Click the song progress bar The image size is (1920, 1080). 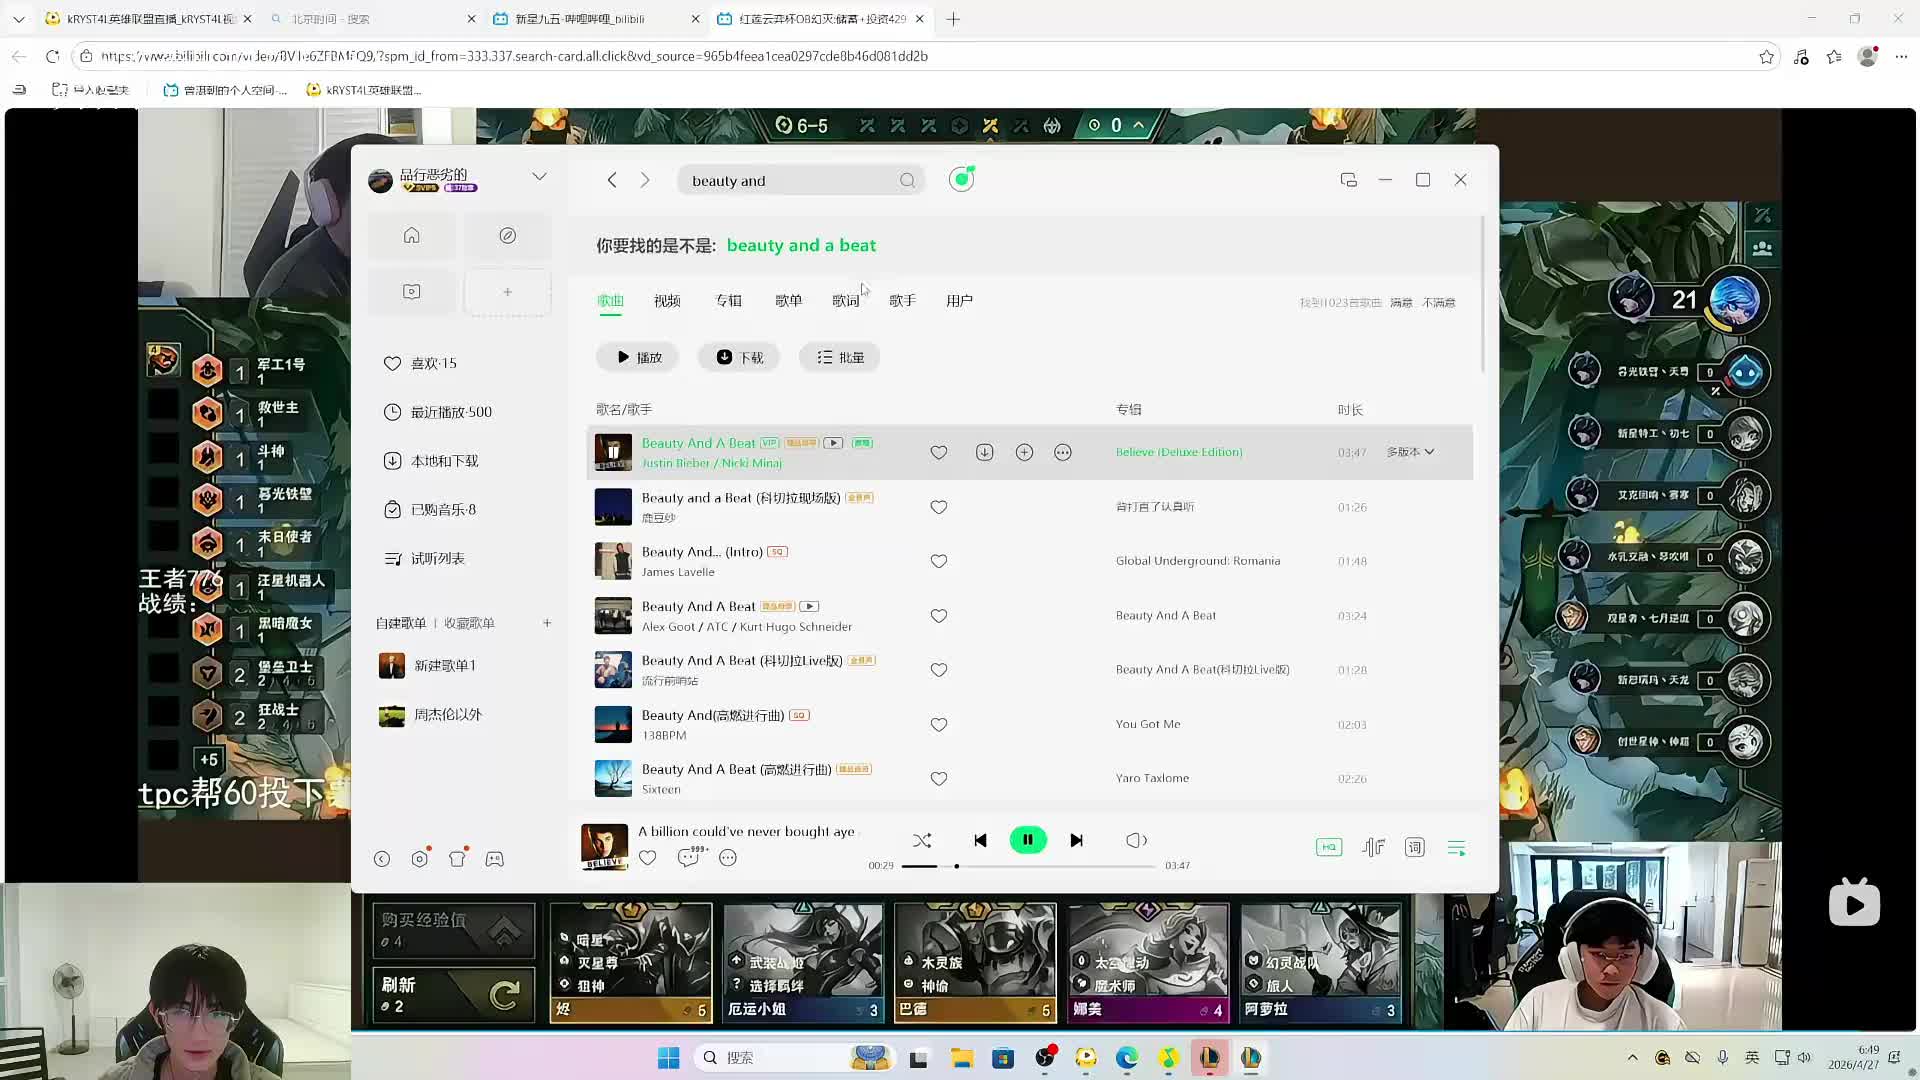coord(1030,866)
